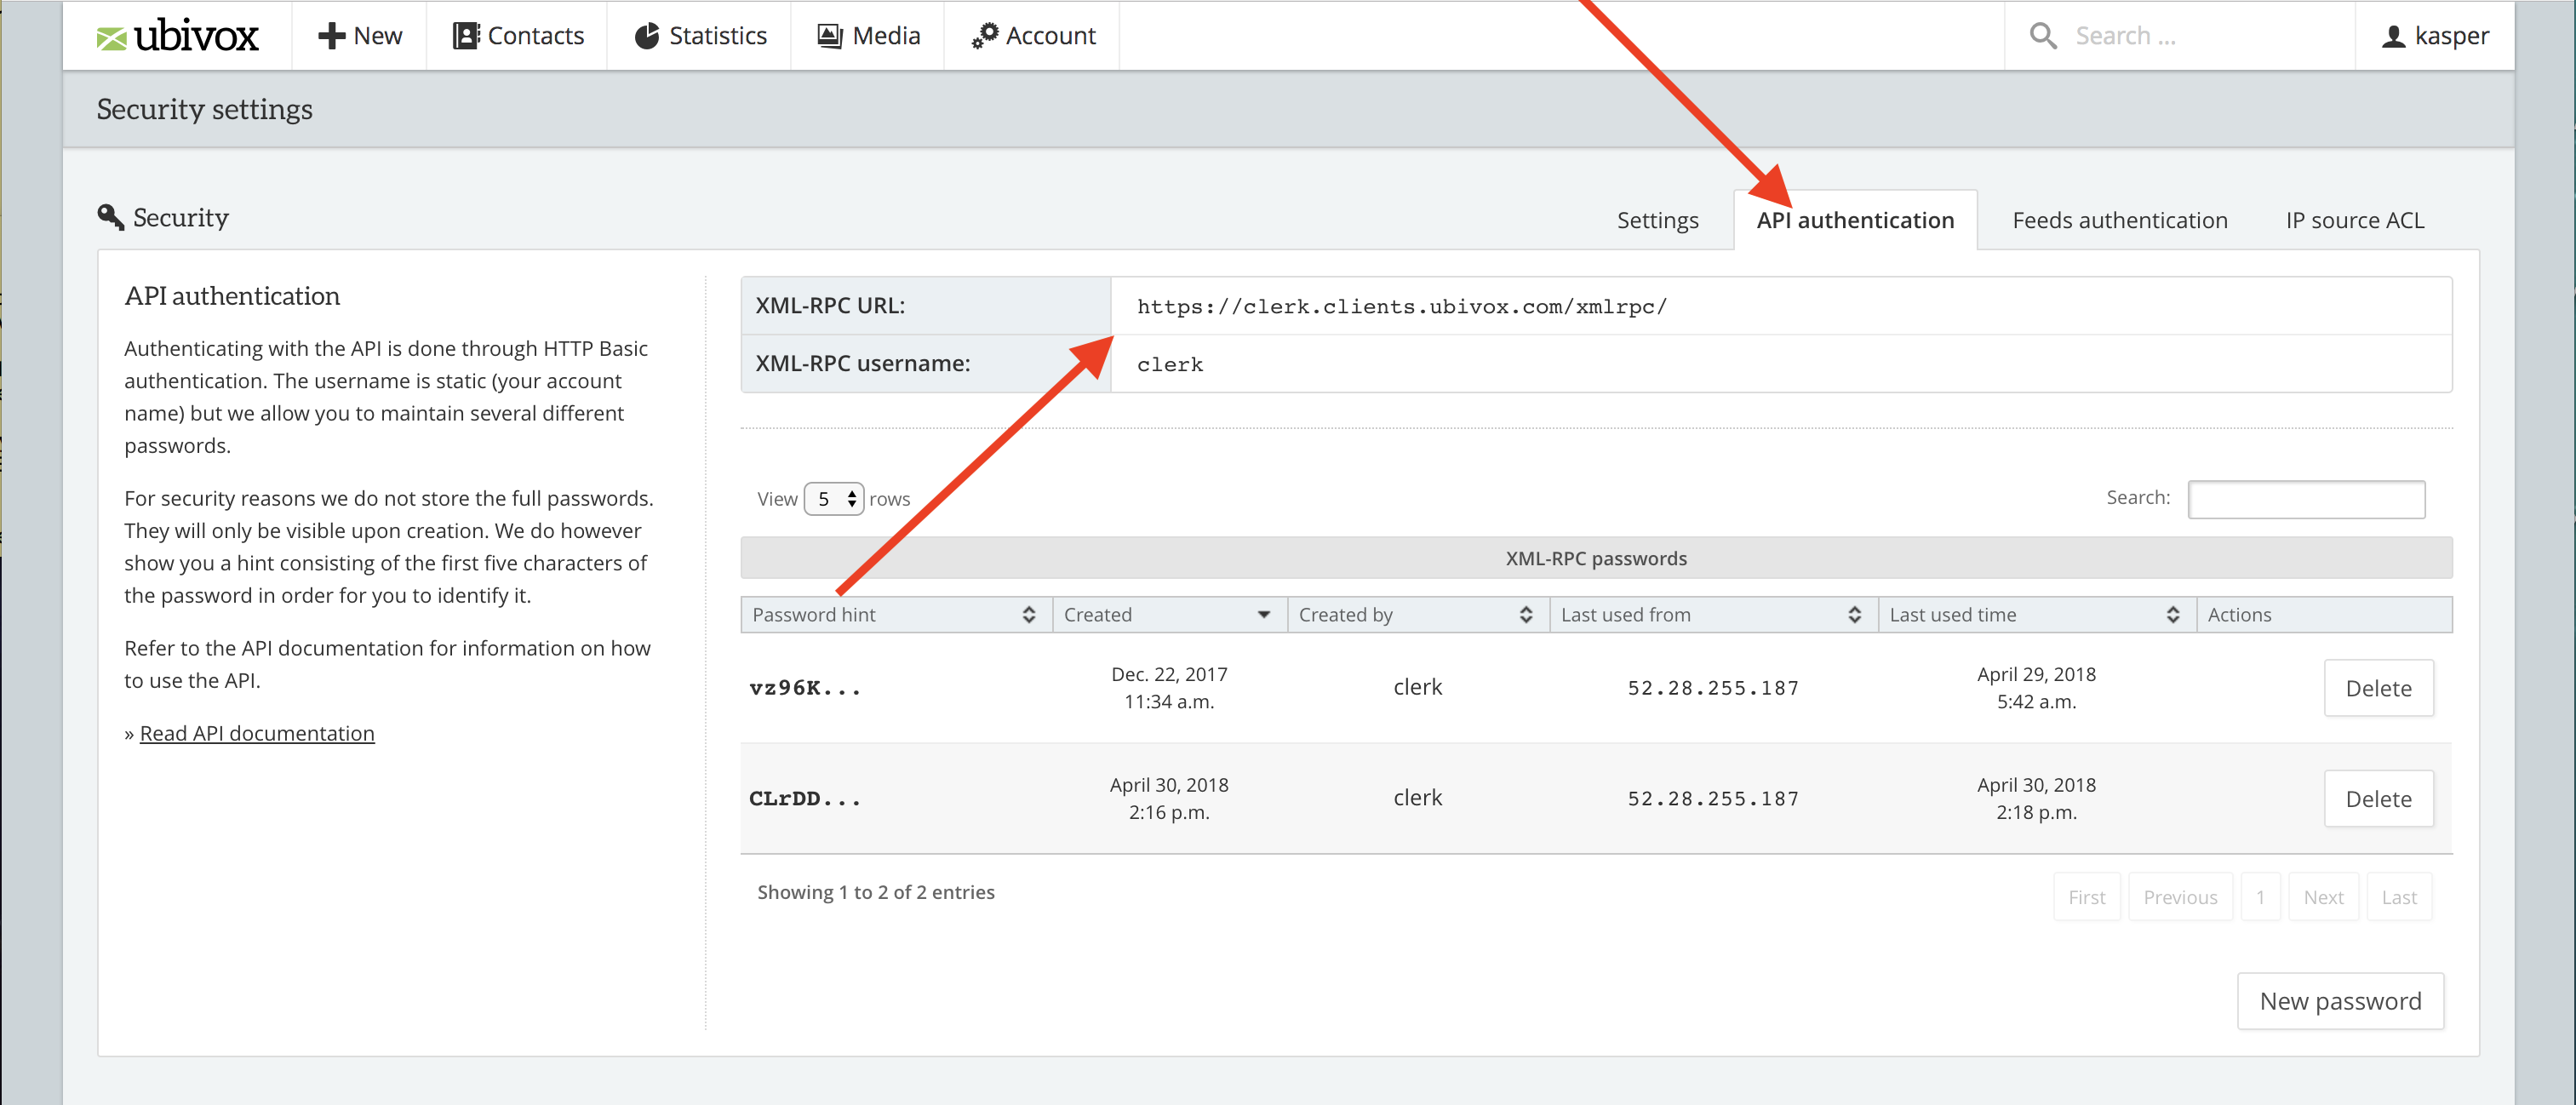The width and height of the screenshot is (2576, 1105).
Task: Click the plus icon beside New
Action: [x=331, y=36]
